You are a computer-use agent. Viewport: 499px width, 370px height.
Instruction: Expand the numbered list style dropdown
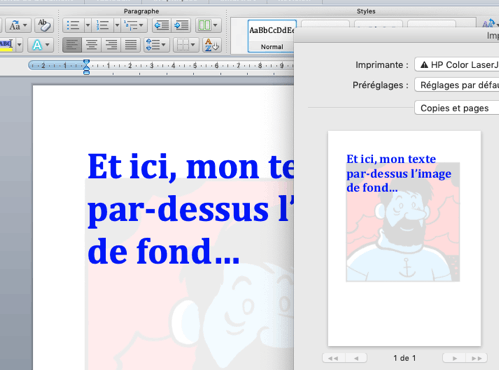pyautogui.click(x=117, y=25)
